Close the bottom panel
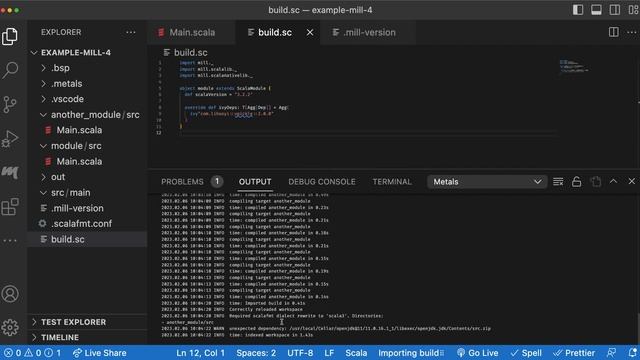Screen dimensions: 640x360 631,181
